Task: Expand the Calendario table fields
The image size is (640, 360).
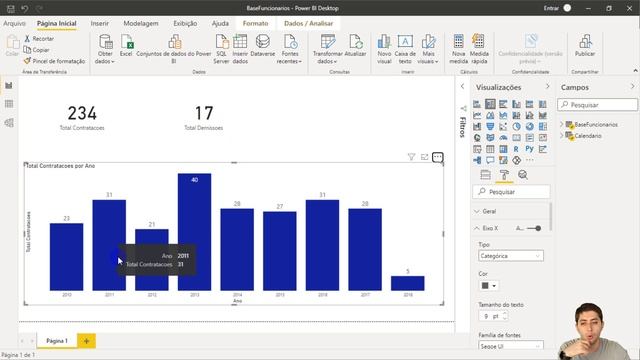Action: [562, 136]
